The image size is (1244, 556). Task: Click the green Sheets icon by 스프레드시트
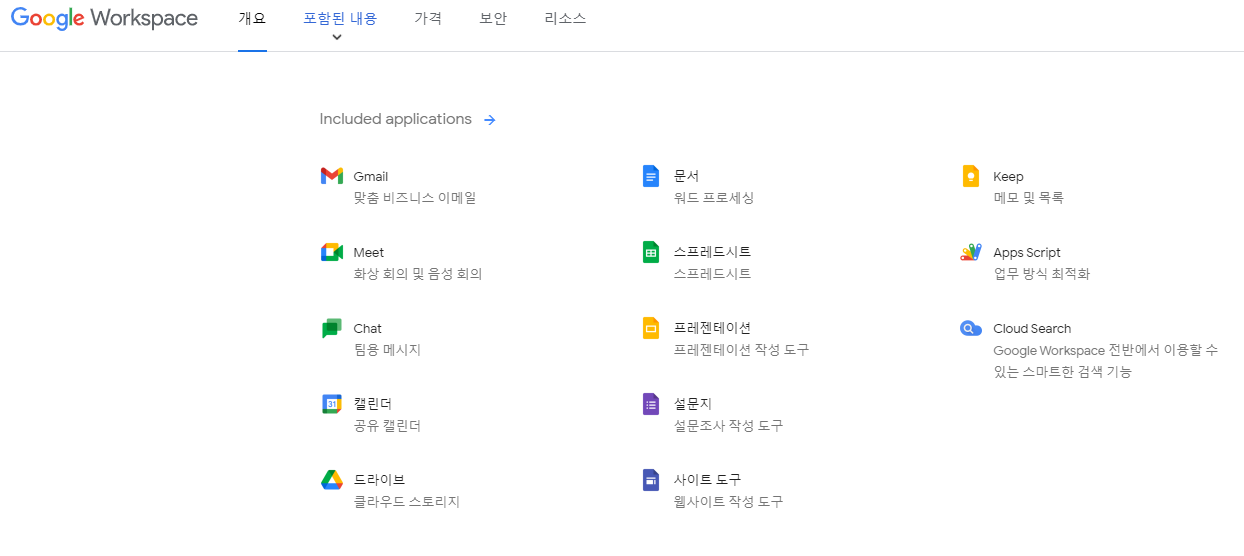(651, 252)
